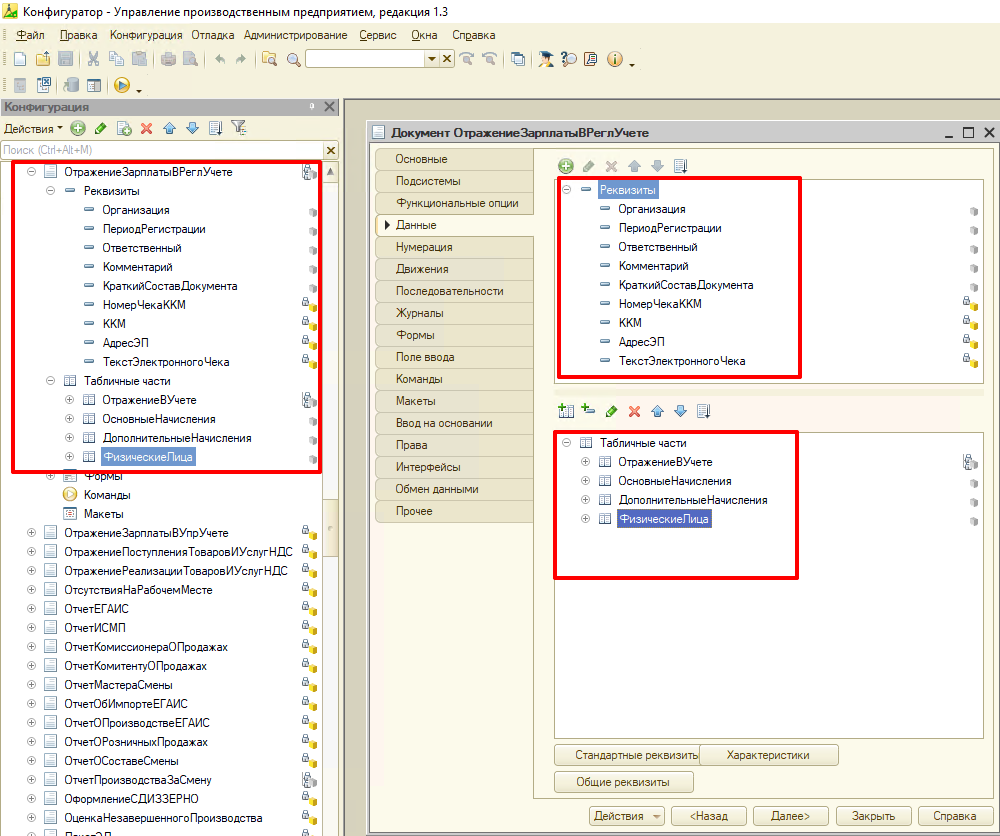
Task: Click the Syntax Helper icon with graduate figure
Action: pos(545,59)
